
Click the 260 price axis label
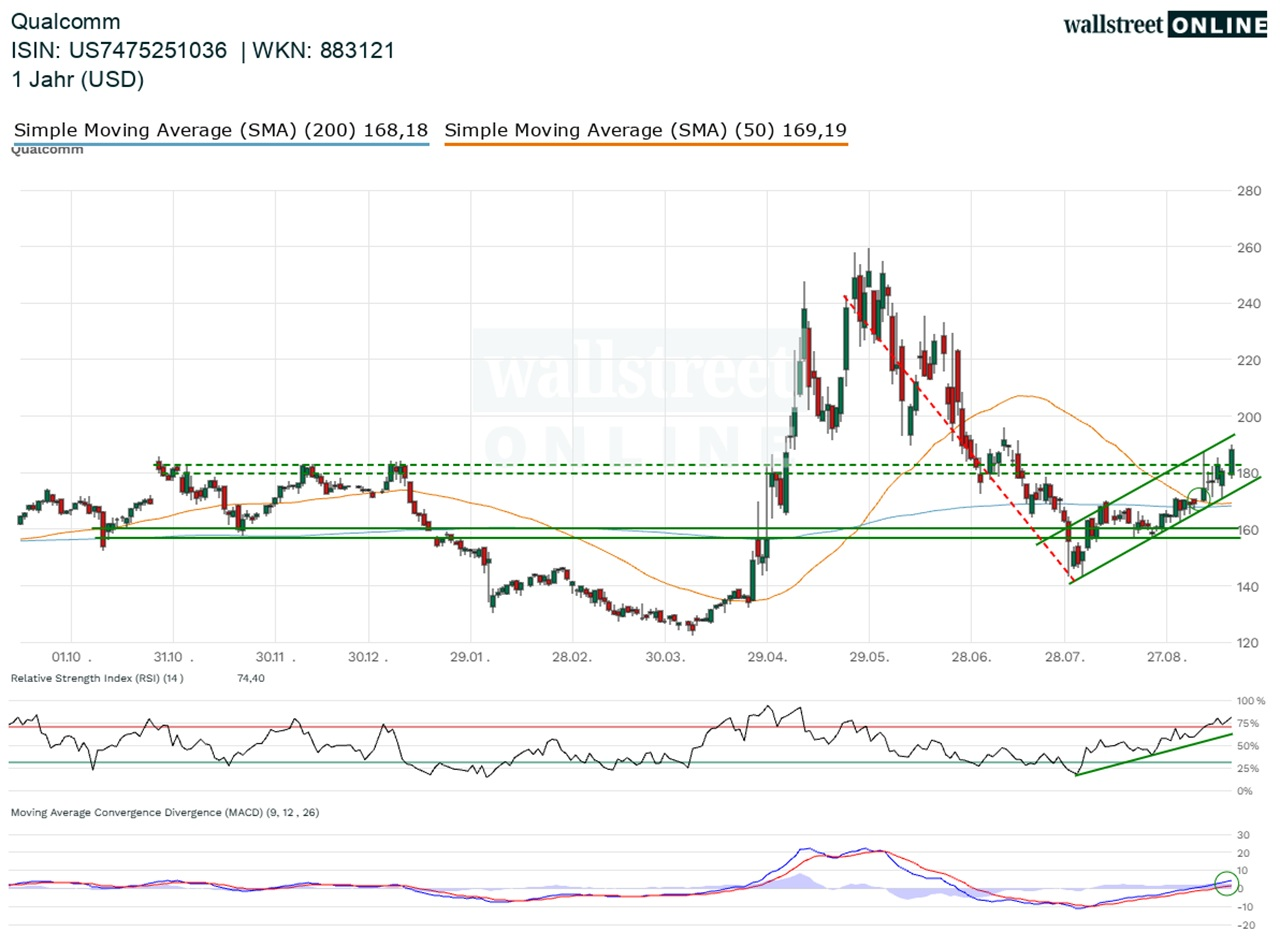point(1248,247)
